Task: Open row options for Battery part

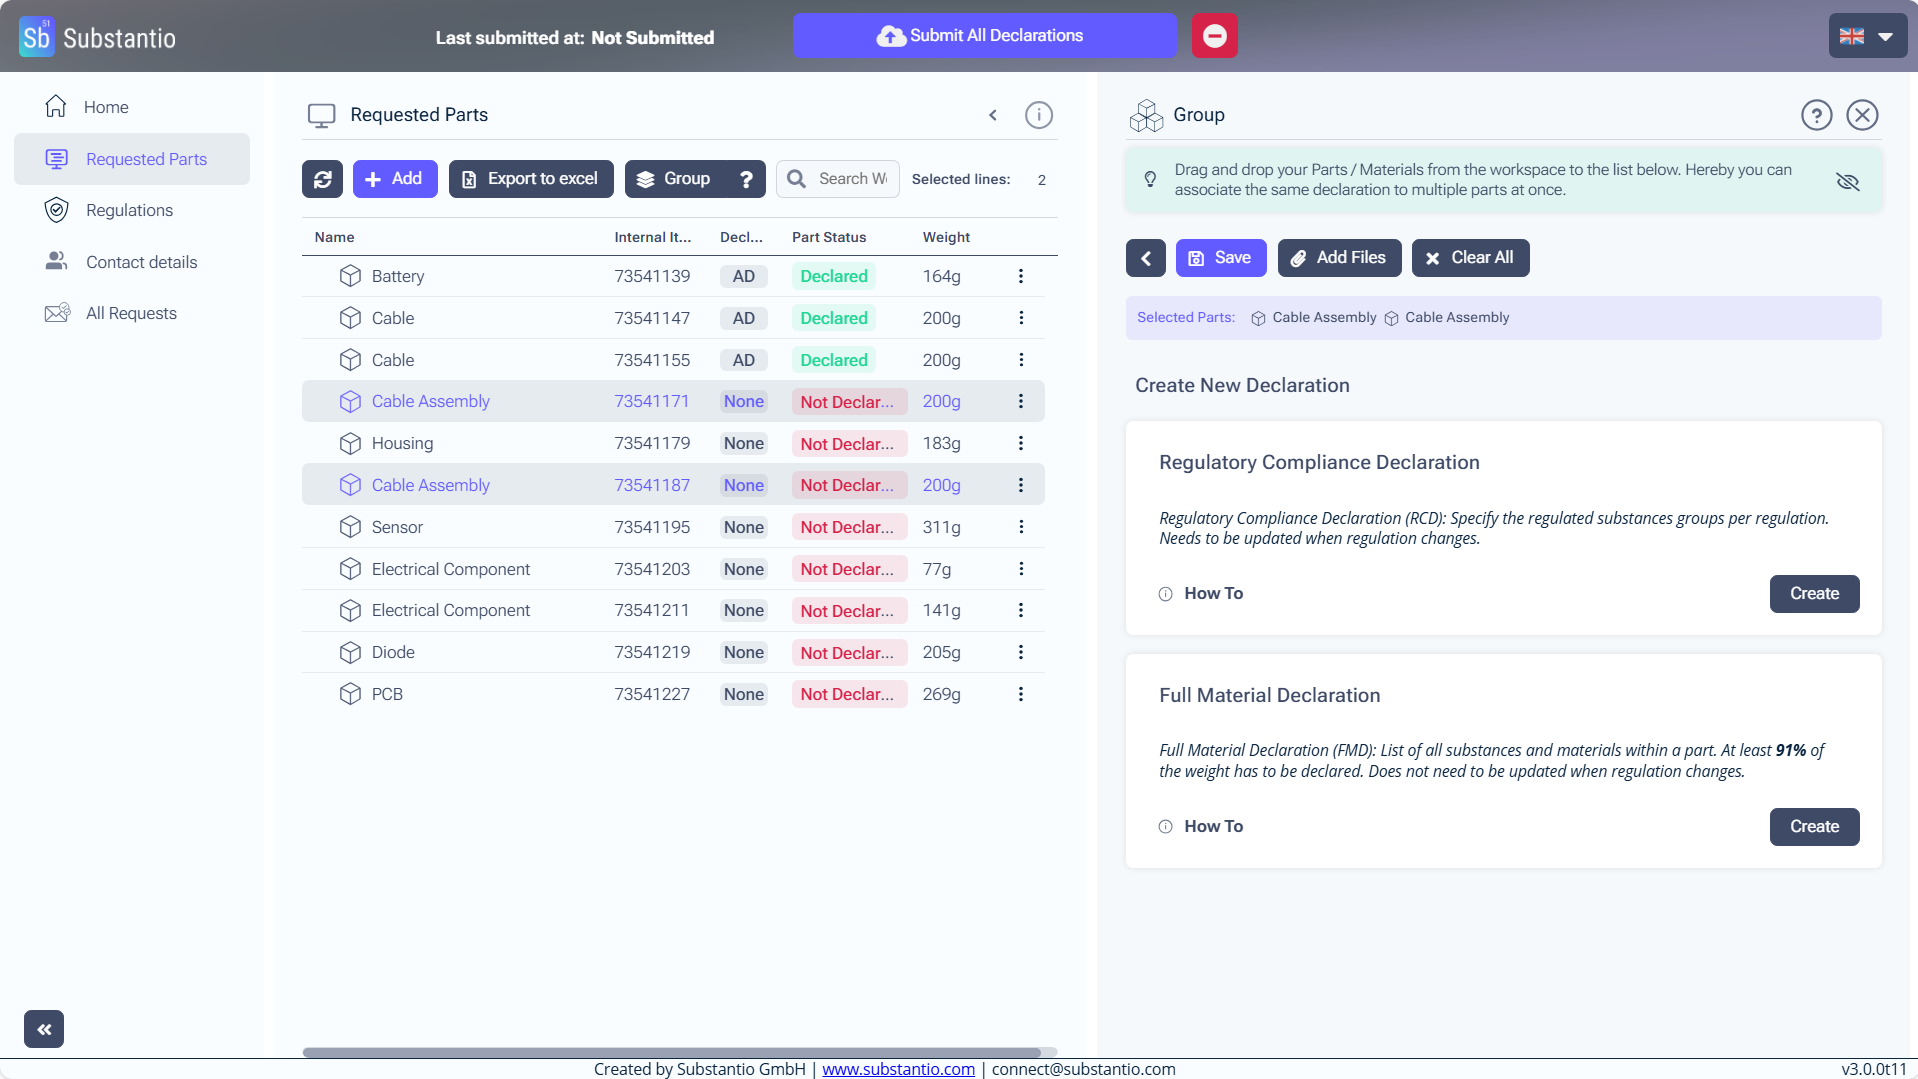Action: click(1020, 276)
